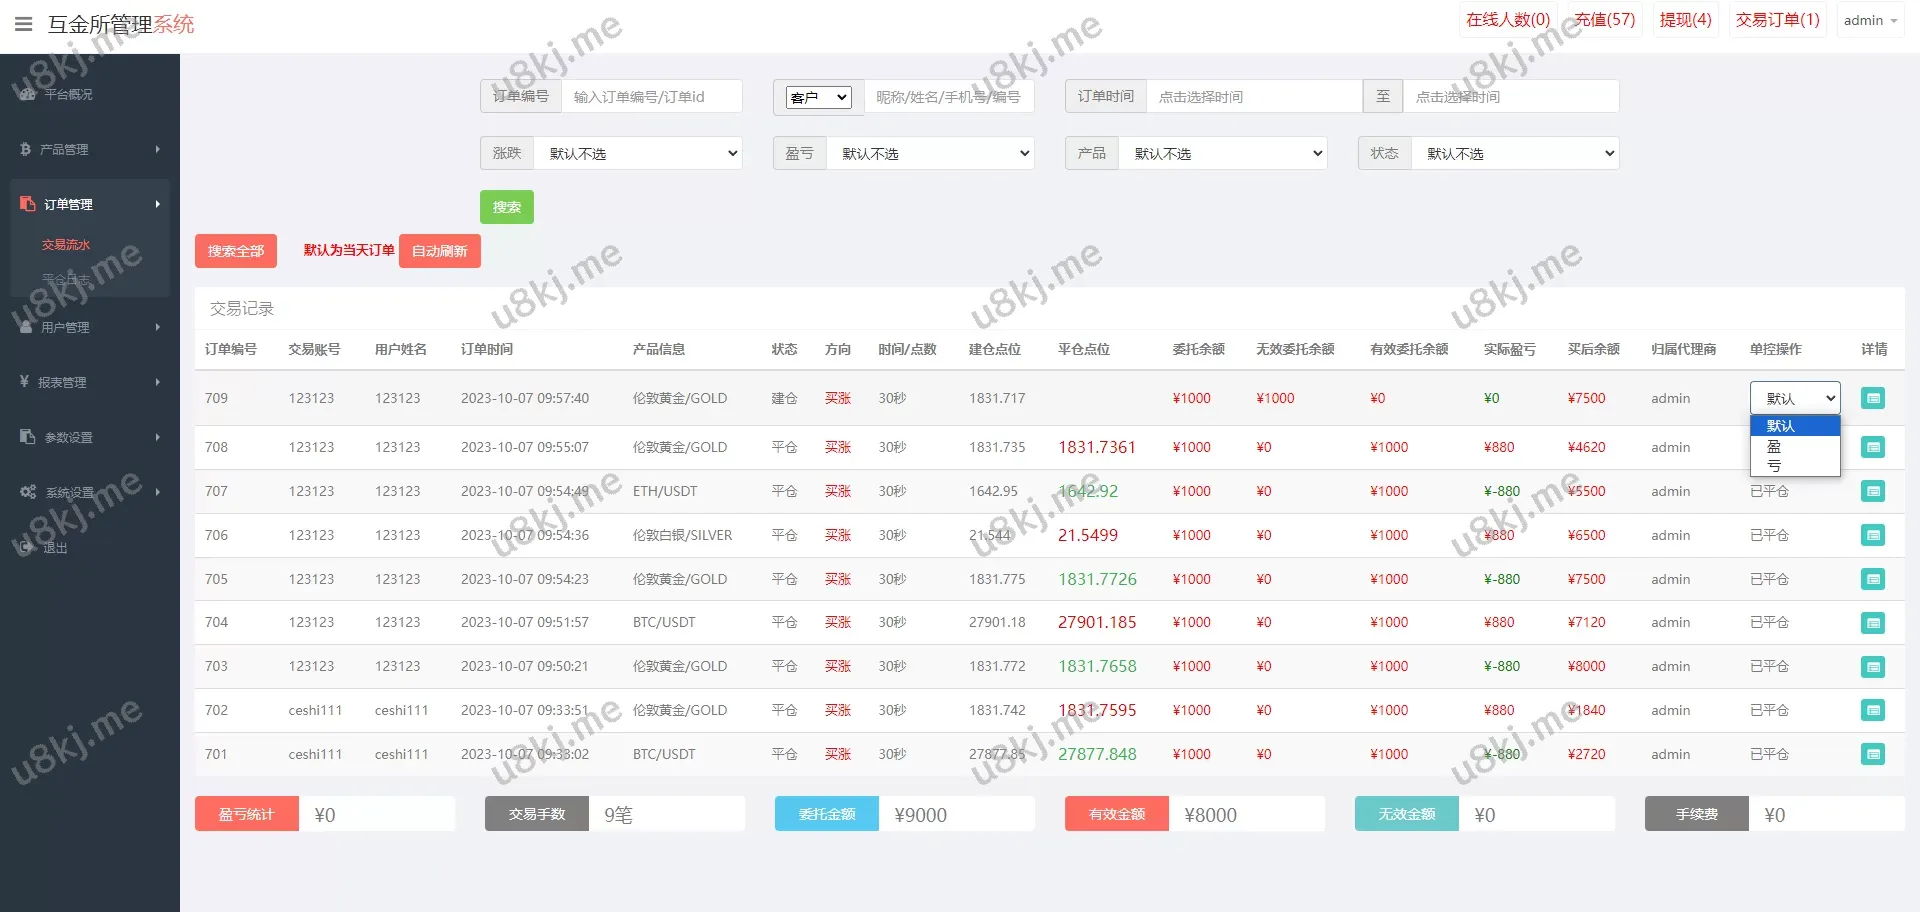
Task: Open 交易流水 submenu item
Action: [x=66, y=245]
